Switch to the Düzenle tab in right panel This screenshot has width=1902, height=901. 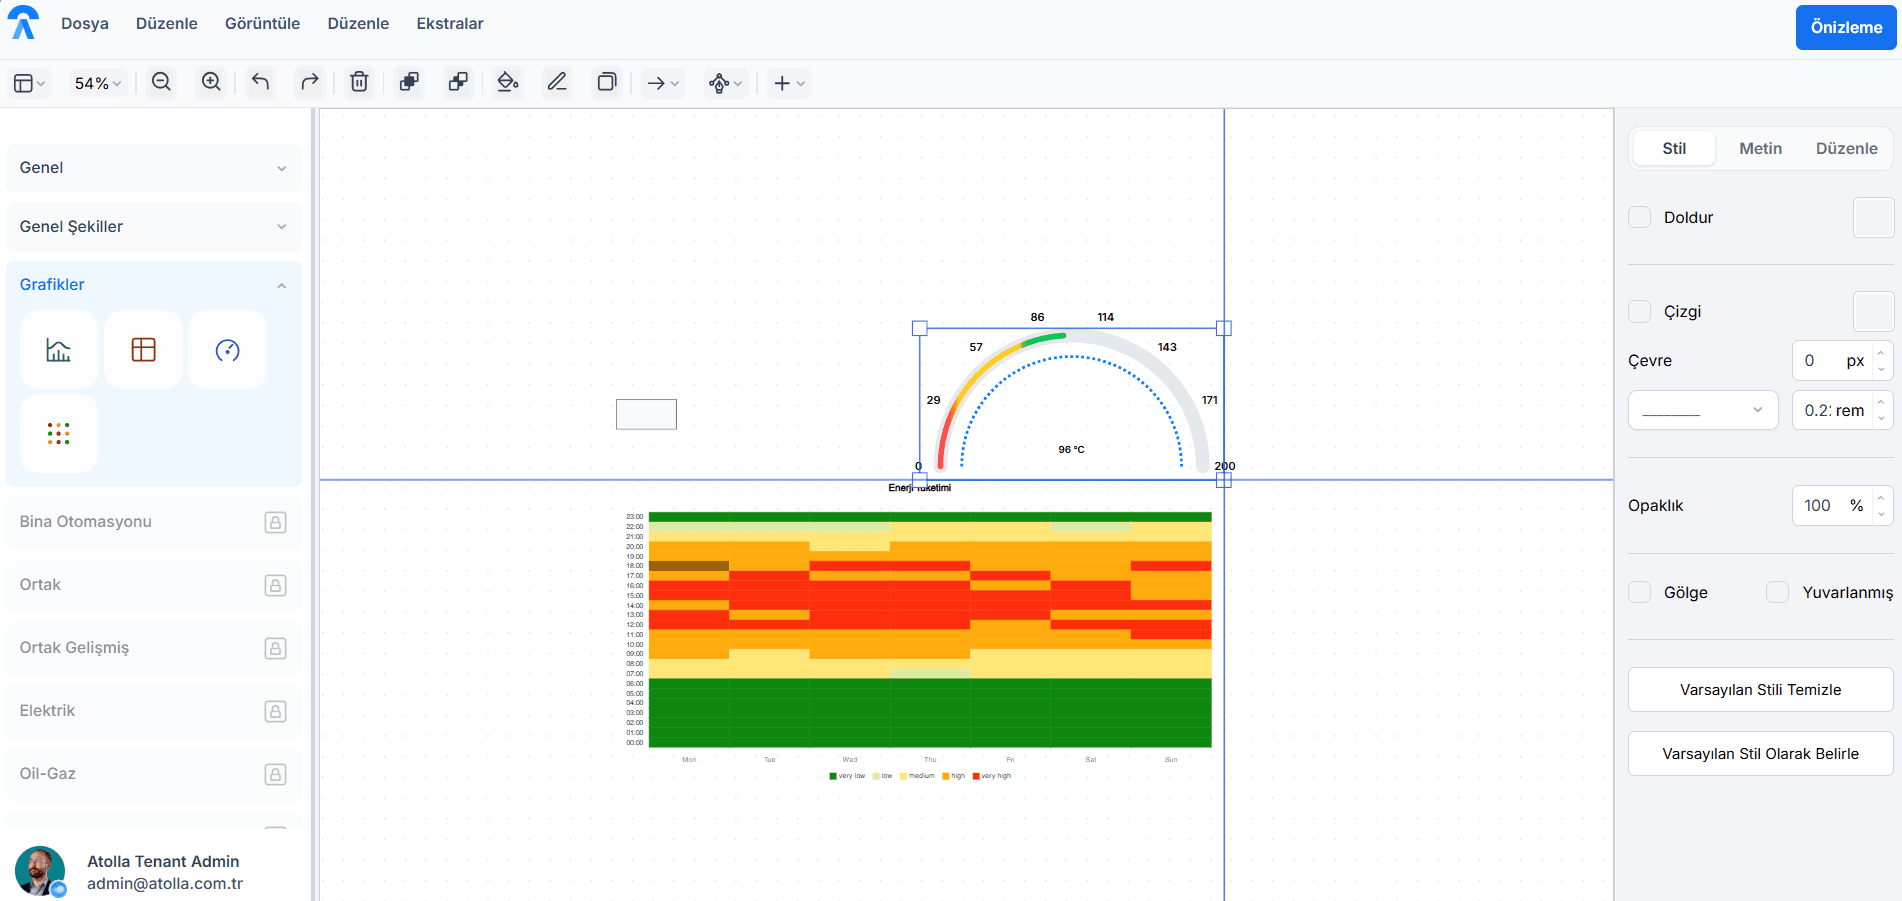(x=1846, y=148)
